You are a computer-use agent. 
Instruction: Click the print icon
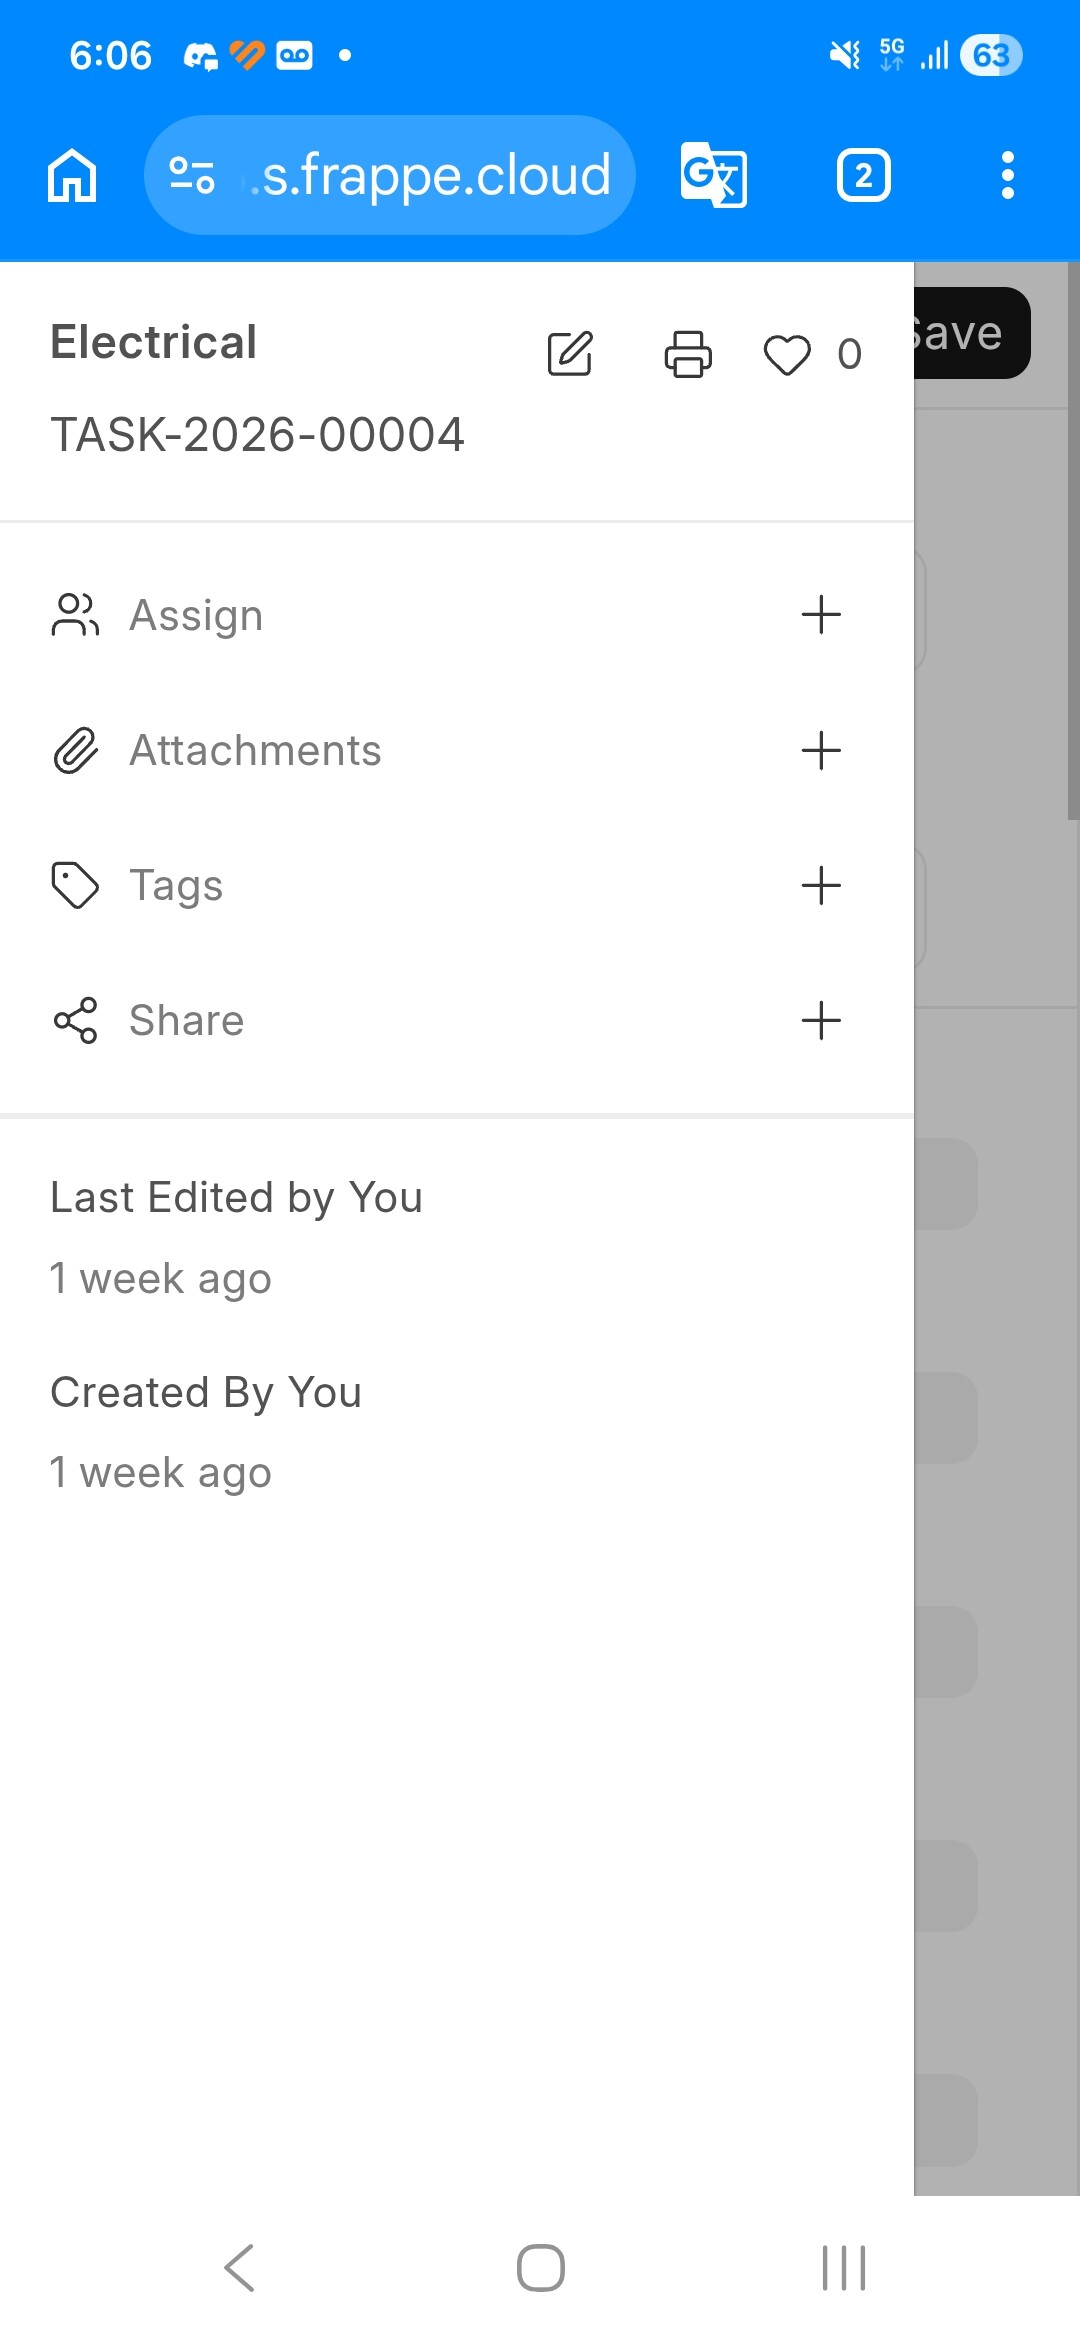688,354
